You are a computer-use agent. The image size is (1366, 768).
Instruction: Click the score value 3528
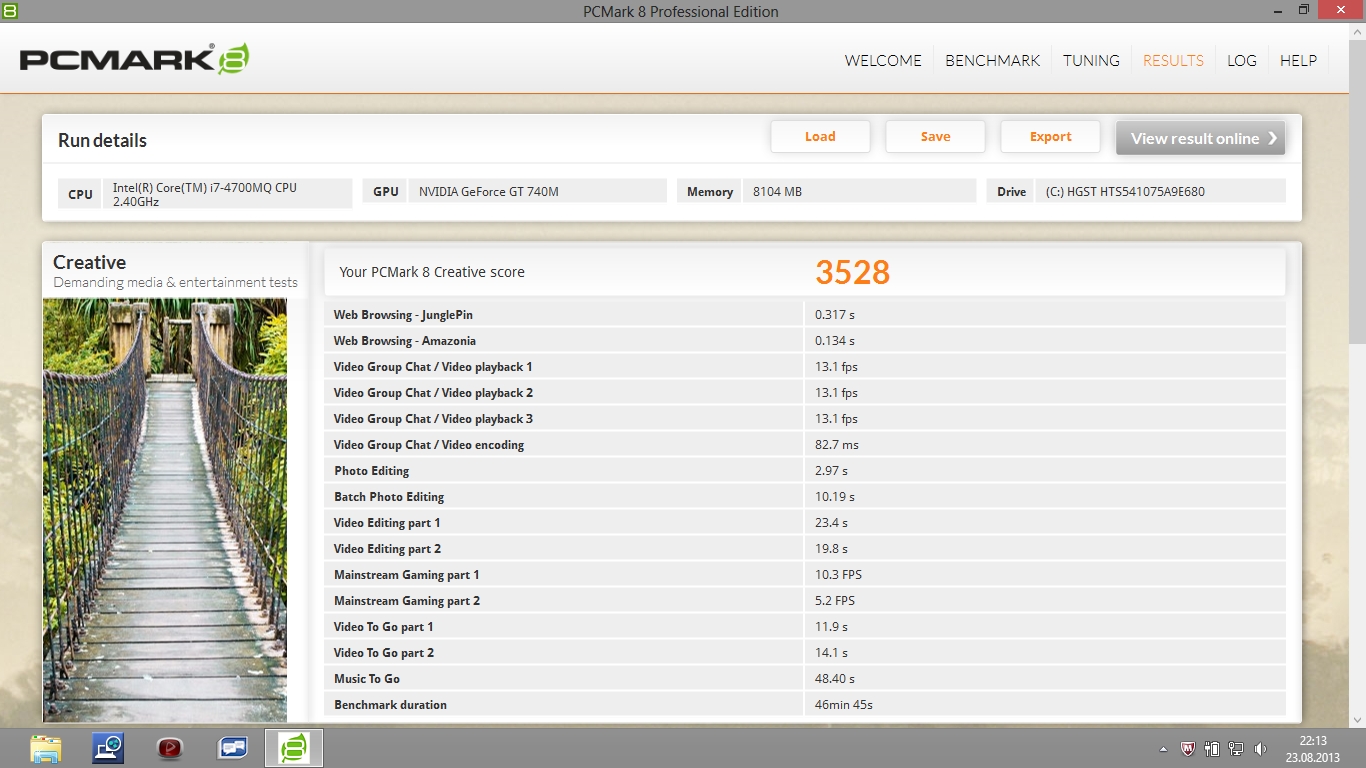coord(852,272)
